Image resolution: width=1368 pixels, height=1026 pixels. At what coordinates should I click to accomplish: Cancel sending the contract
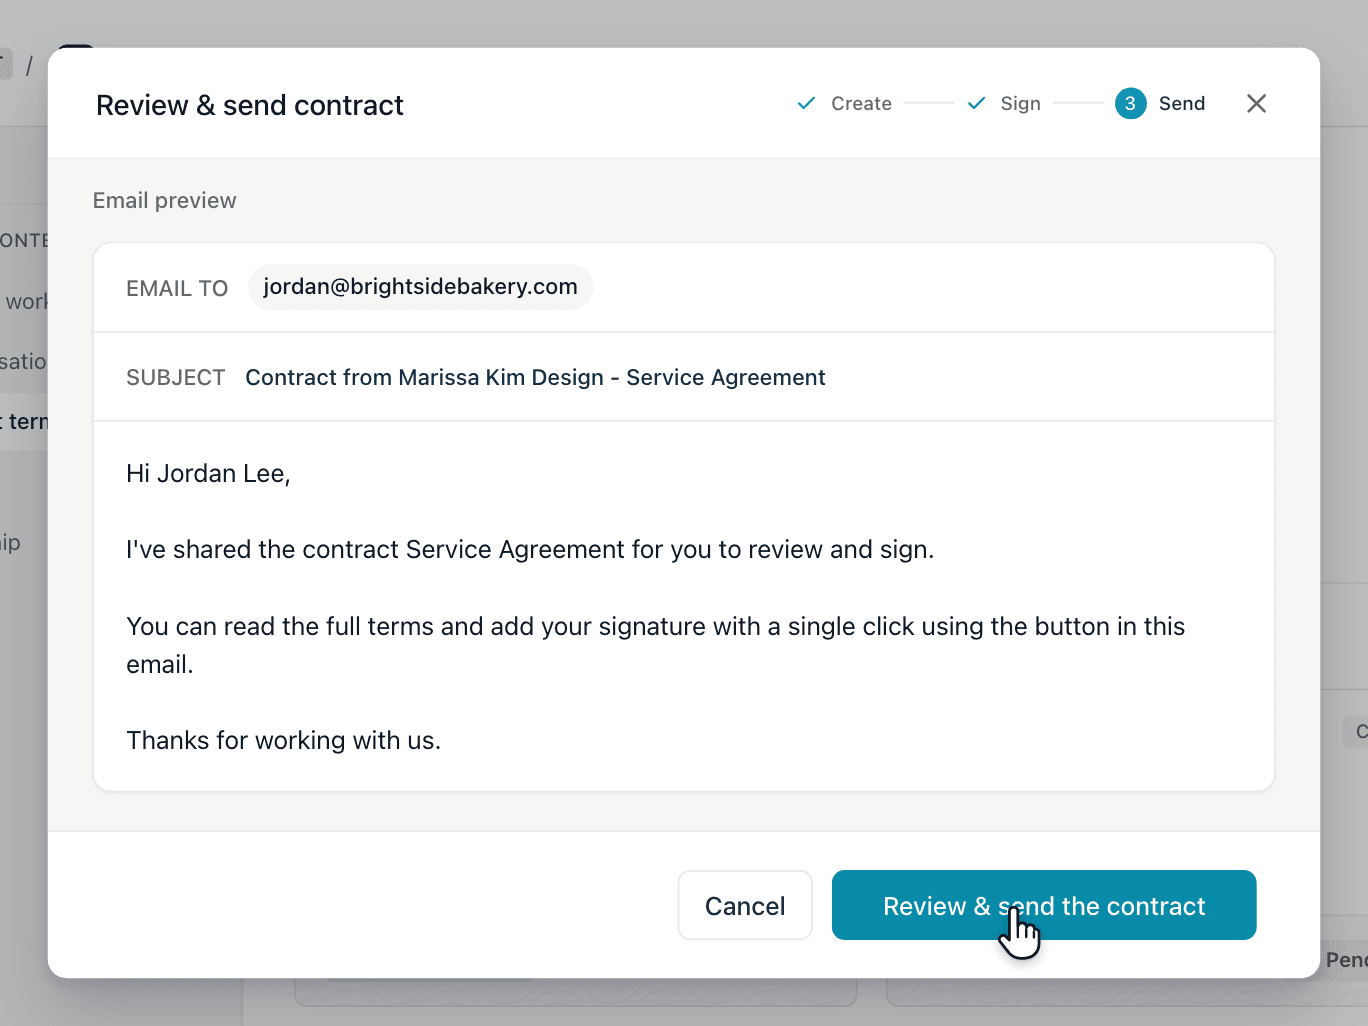point(745,905)
